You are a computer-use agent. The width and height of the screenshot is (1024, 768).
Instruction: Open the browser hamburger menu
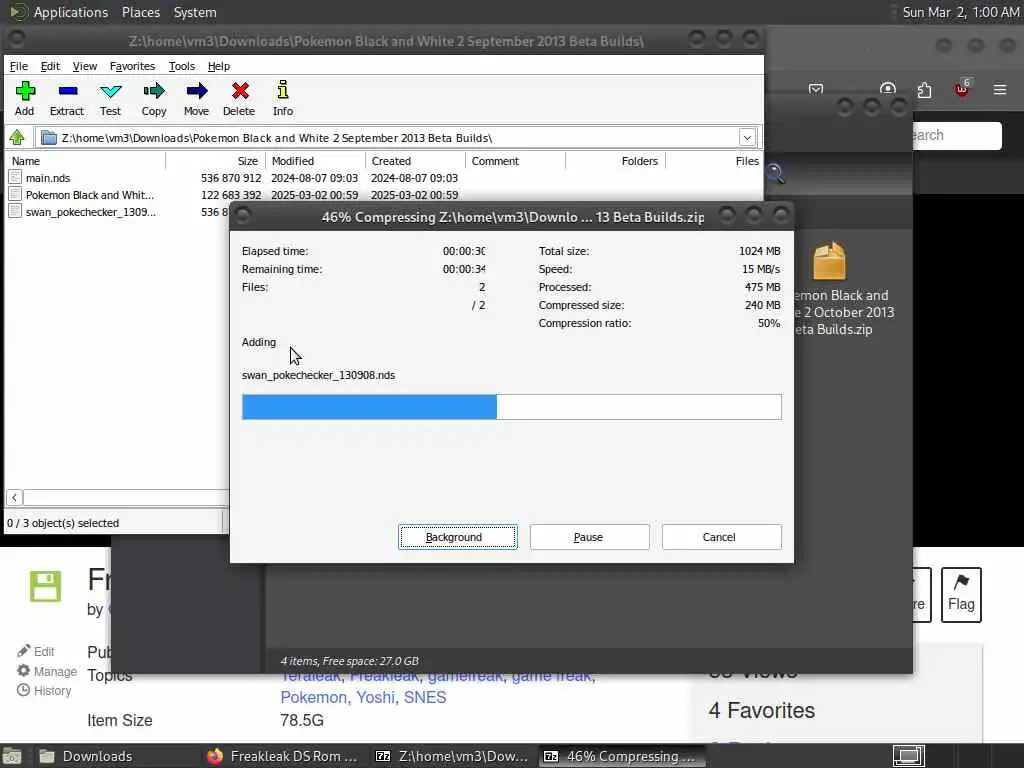click(x=1000, y=89)
